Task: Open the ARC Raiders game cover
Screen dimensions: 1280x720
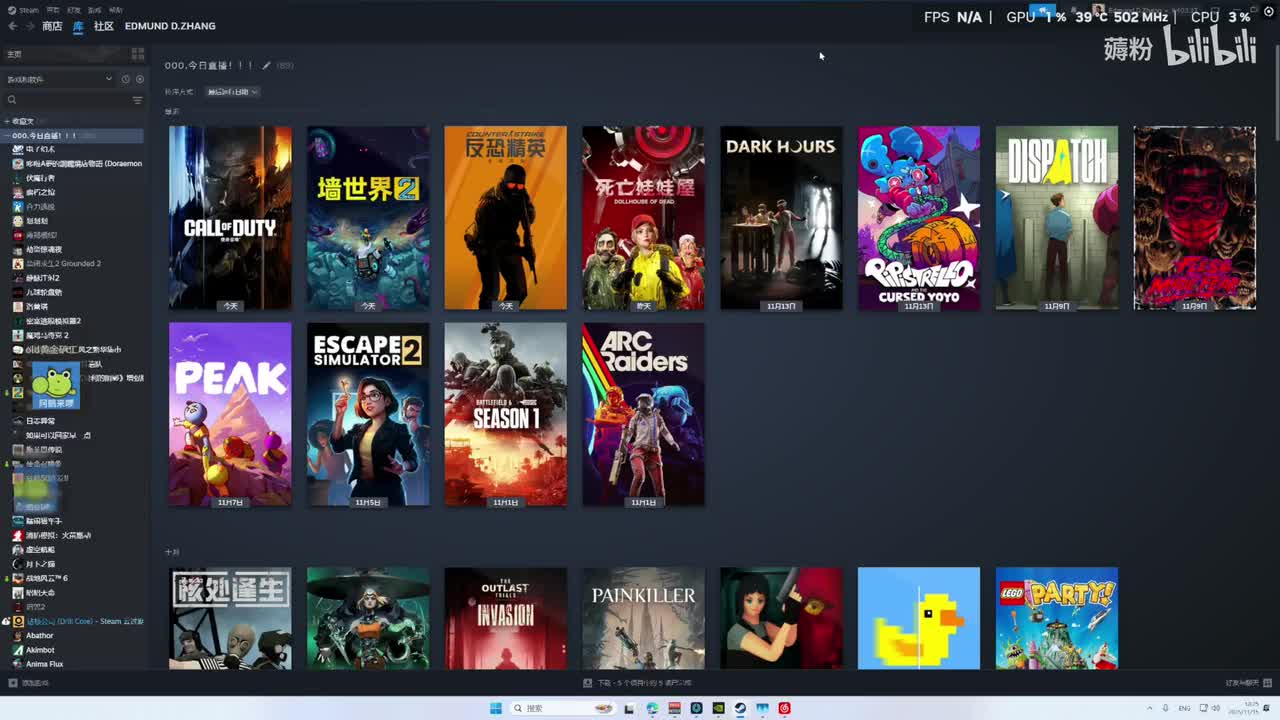Action: click(x=643, y=414)
